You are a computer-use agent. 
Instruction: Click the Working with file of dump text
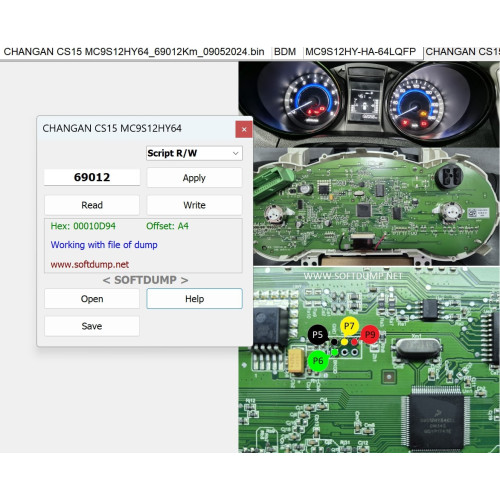(x=104, y=245)
